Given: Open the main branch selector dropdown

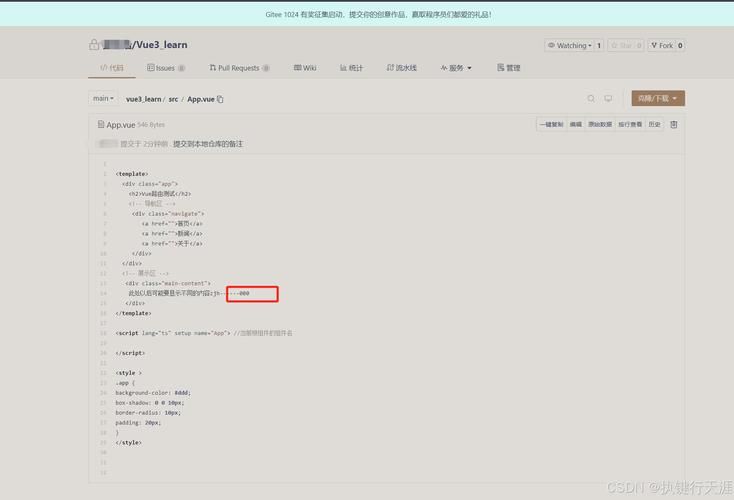Looking at the screenshot, I should [103, 98].
